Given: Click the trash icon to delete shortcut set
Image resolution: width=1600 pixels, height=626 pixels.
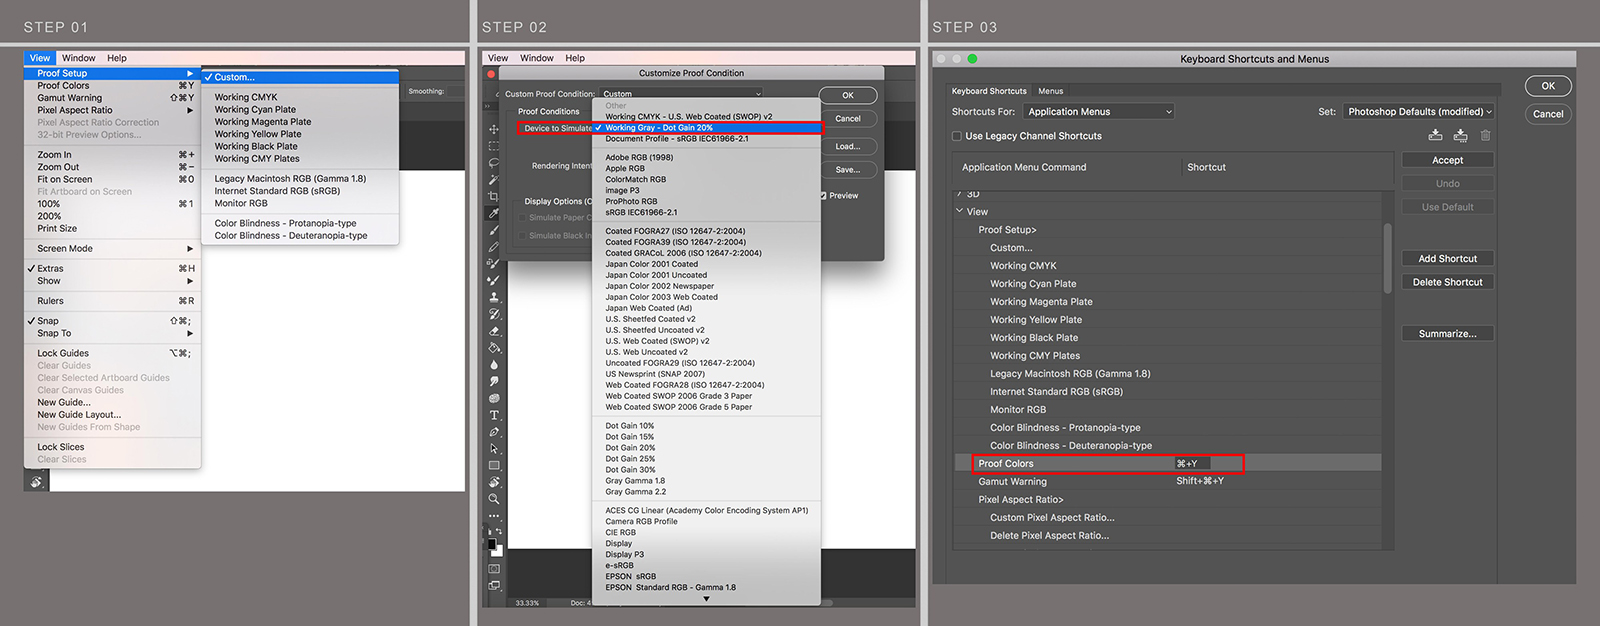Looking at the screenshot, I should 1485,135.
